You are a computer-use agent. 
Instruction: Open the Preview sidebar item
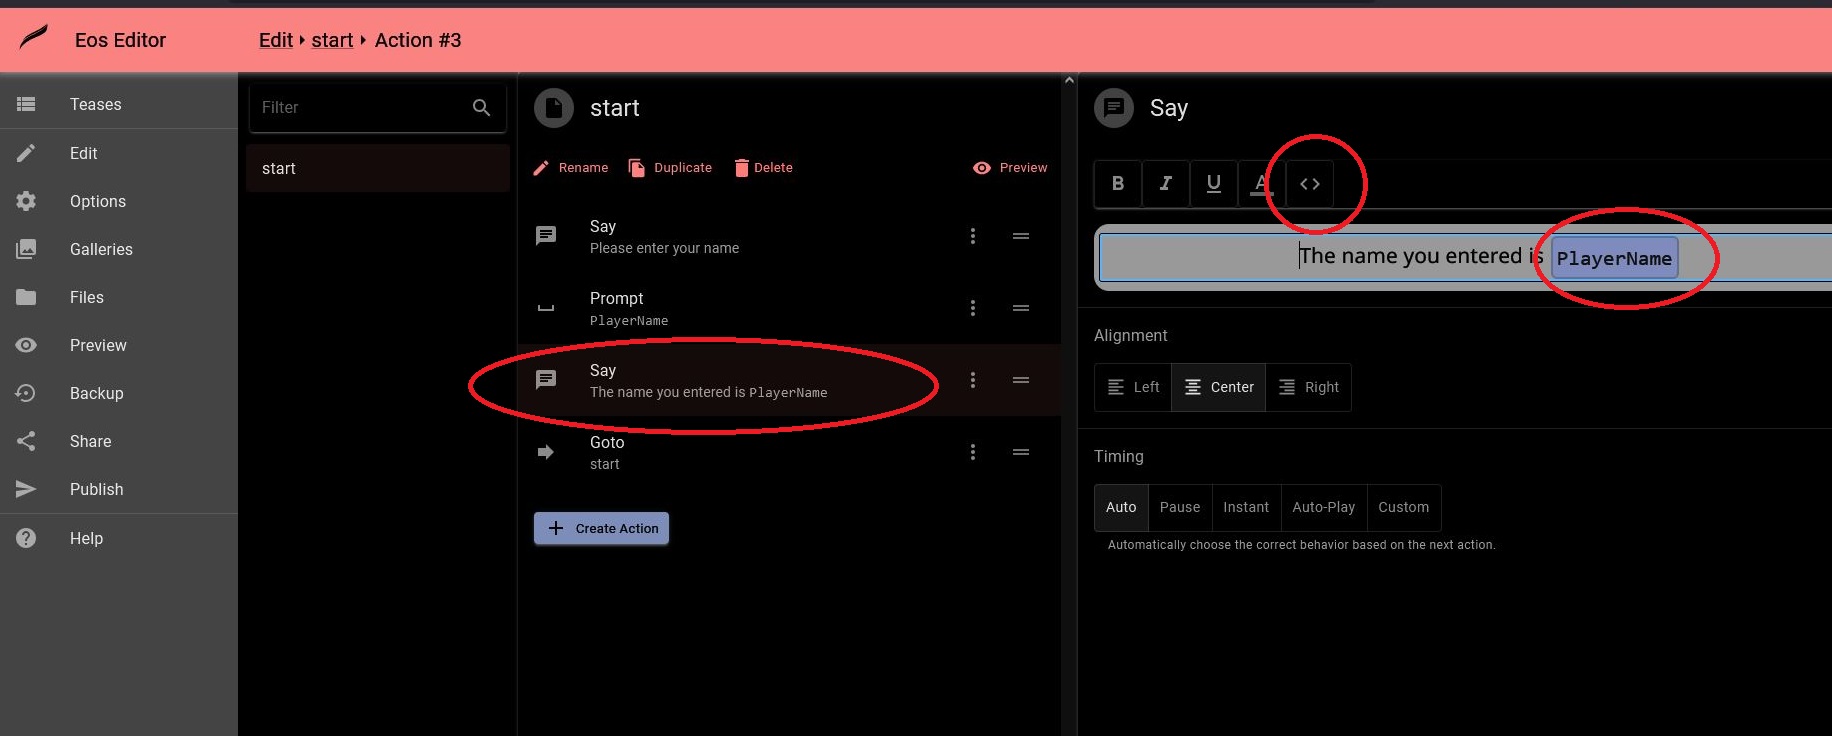(x=119, y=345)
